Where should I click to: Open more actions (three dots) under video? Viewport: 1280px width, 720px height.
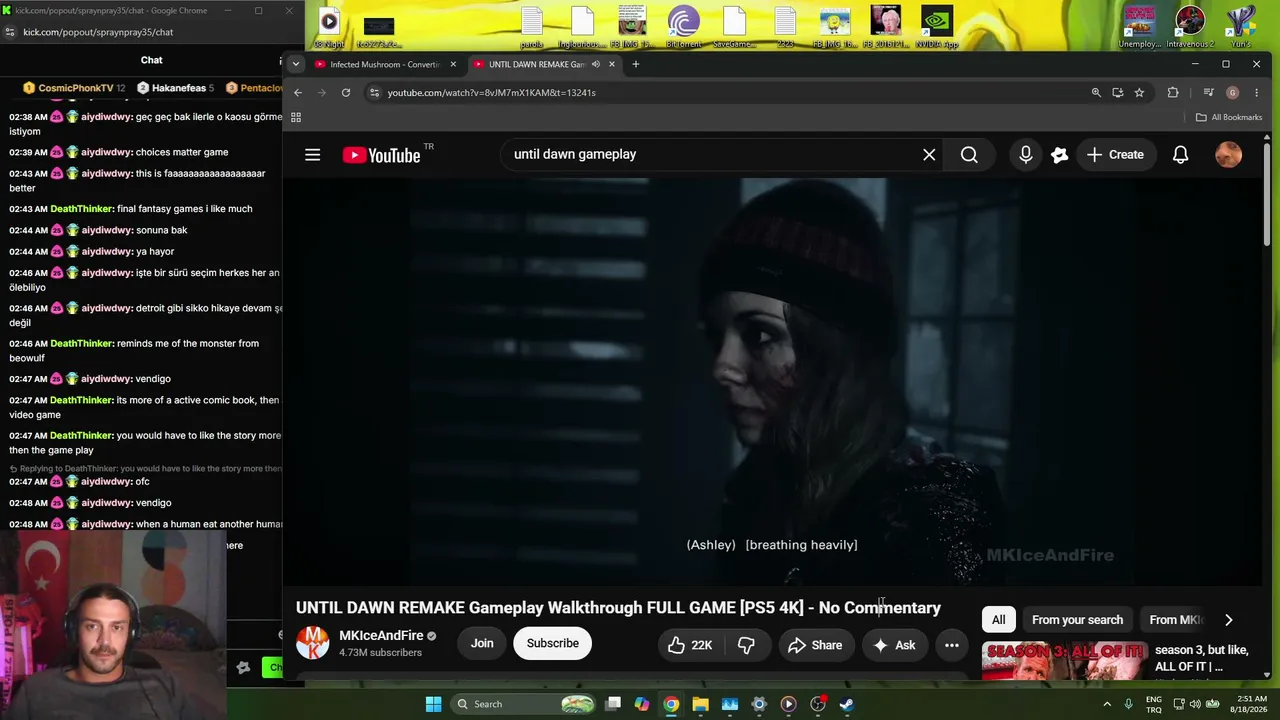click(952, 645)
